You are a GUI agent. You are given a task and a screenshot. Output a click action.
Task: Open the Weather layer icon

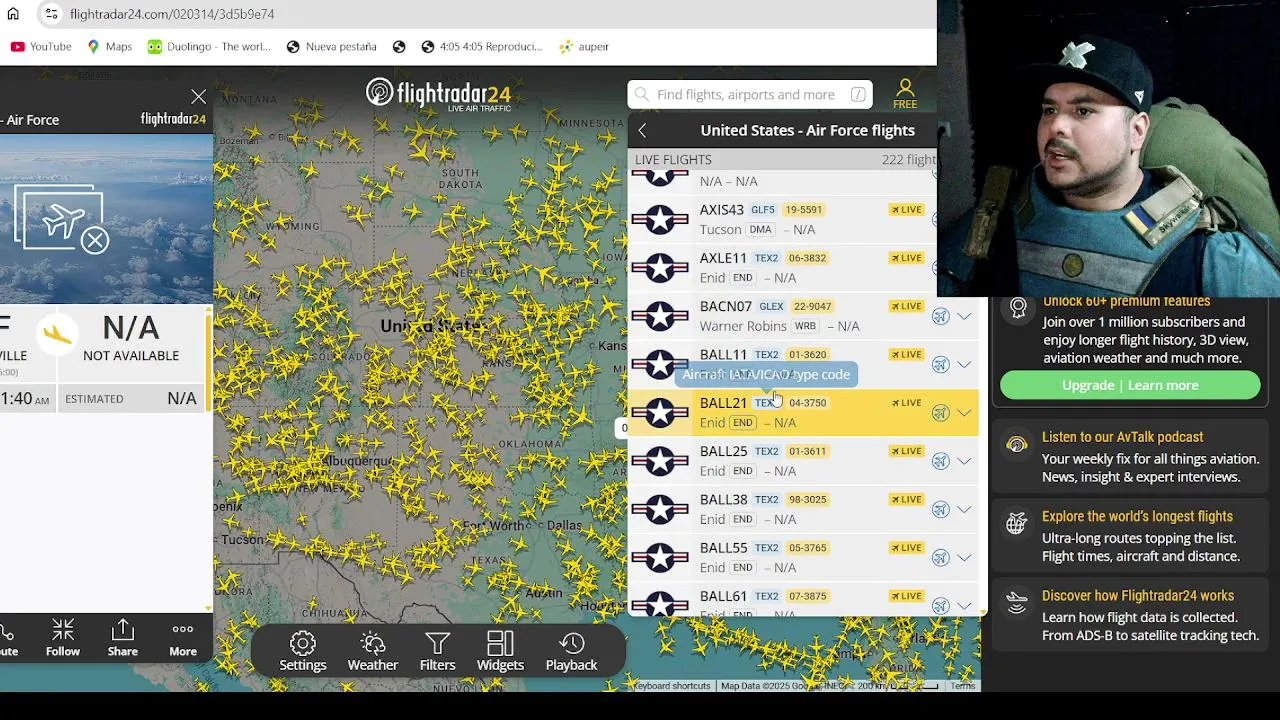coord(372,651)
